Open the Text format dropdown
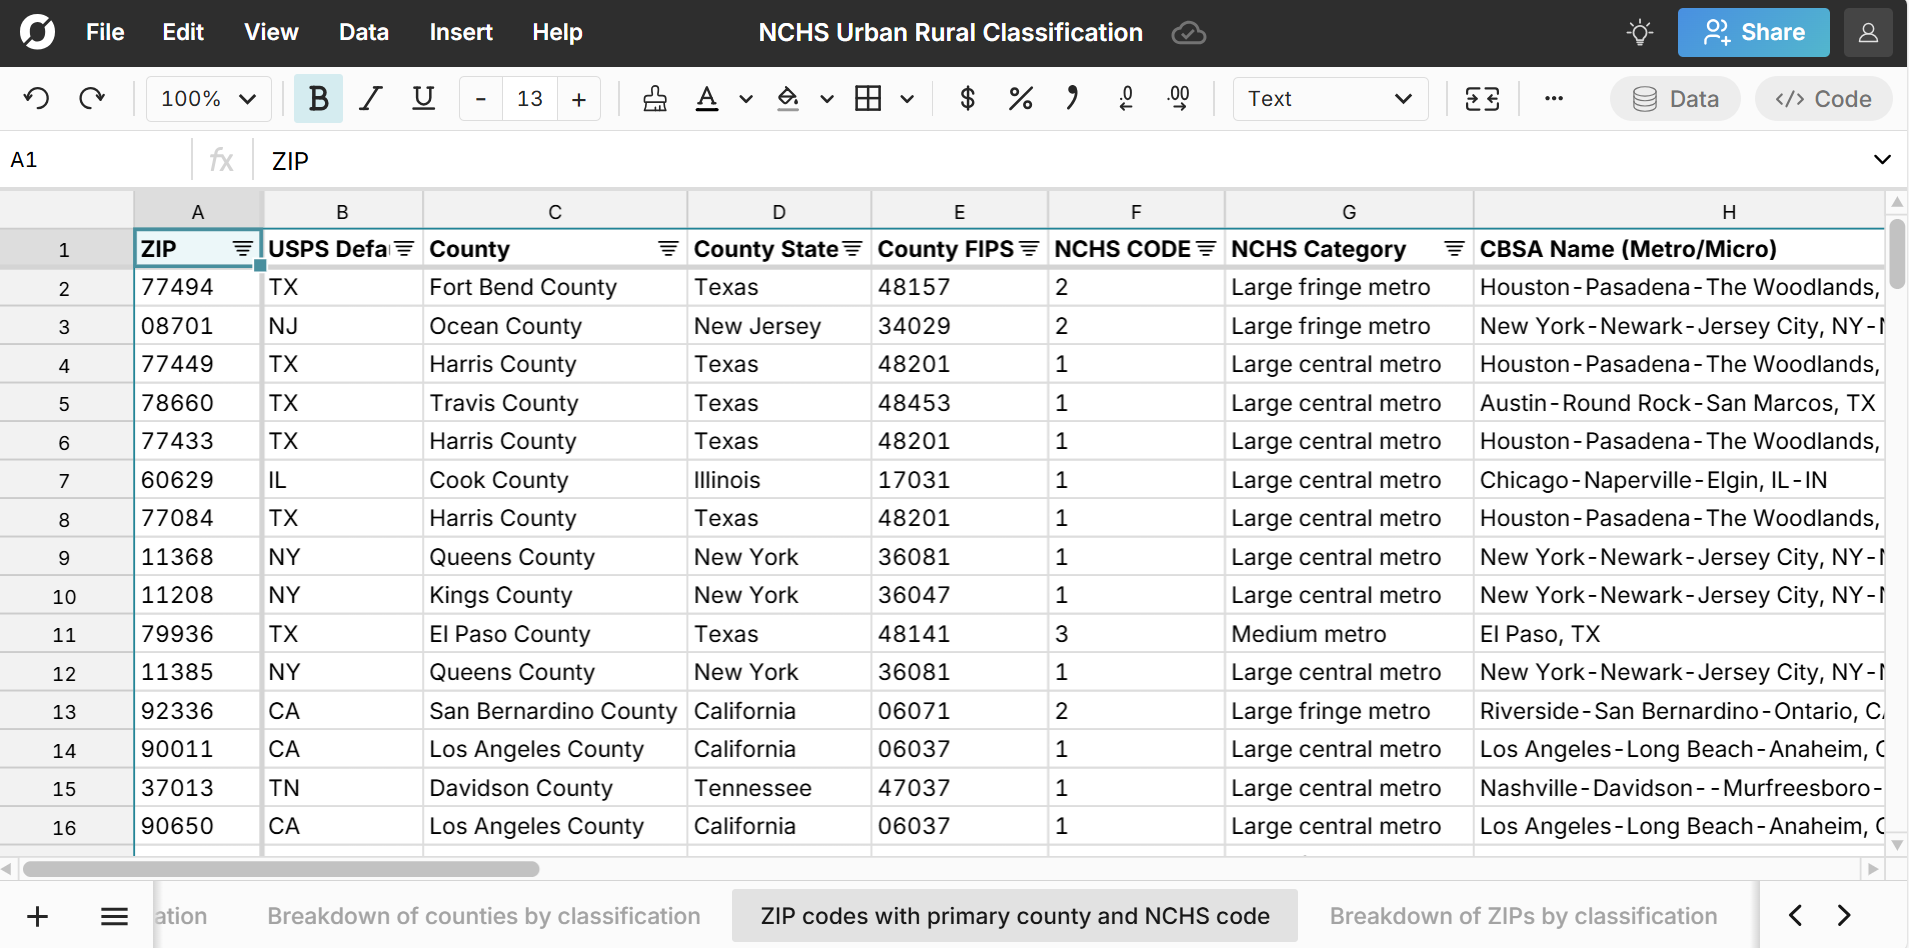Viewport: 1909px width, 948px height. pos(1329,98)
